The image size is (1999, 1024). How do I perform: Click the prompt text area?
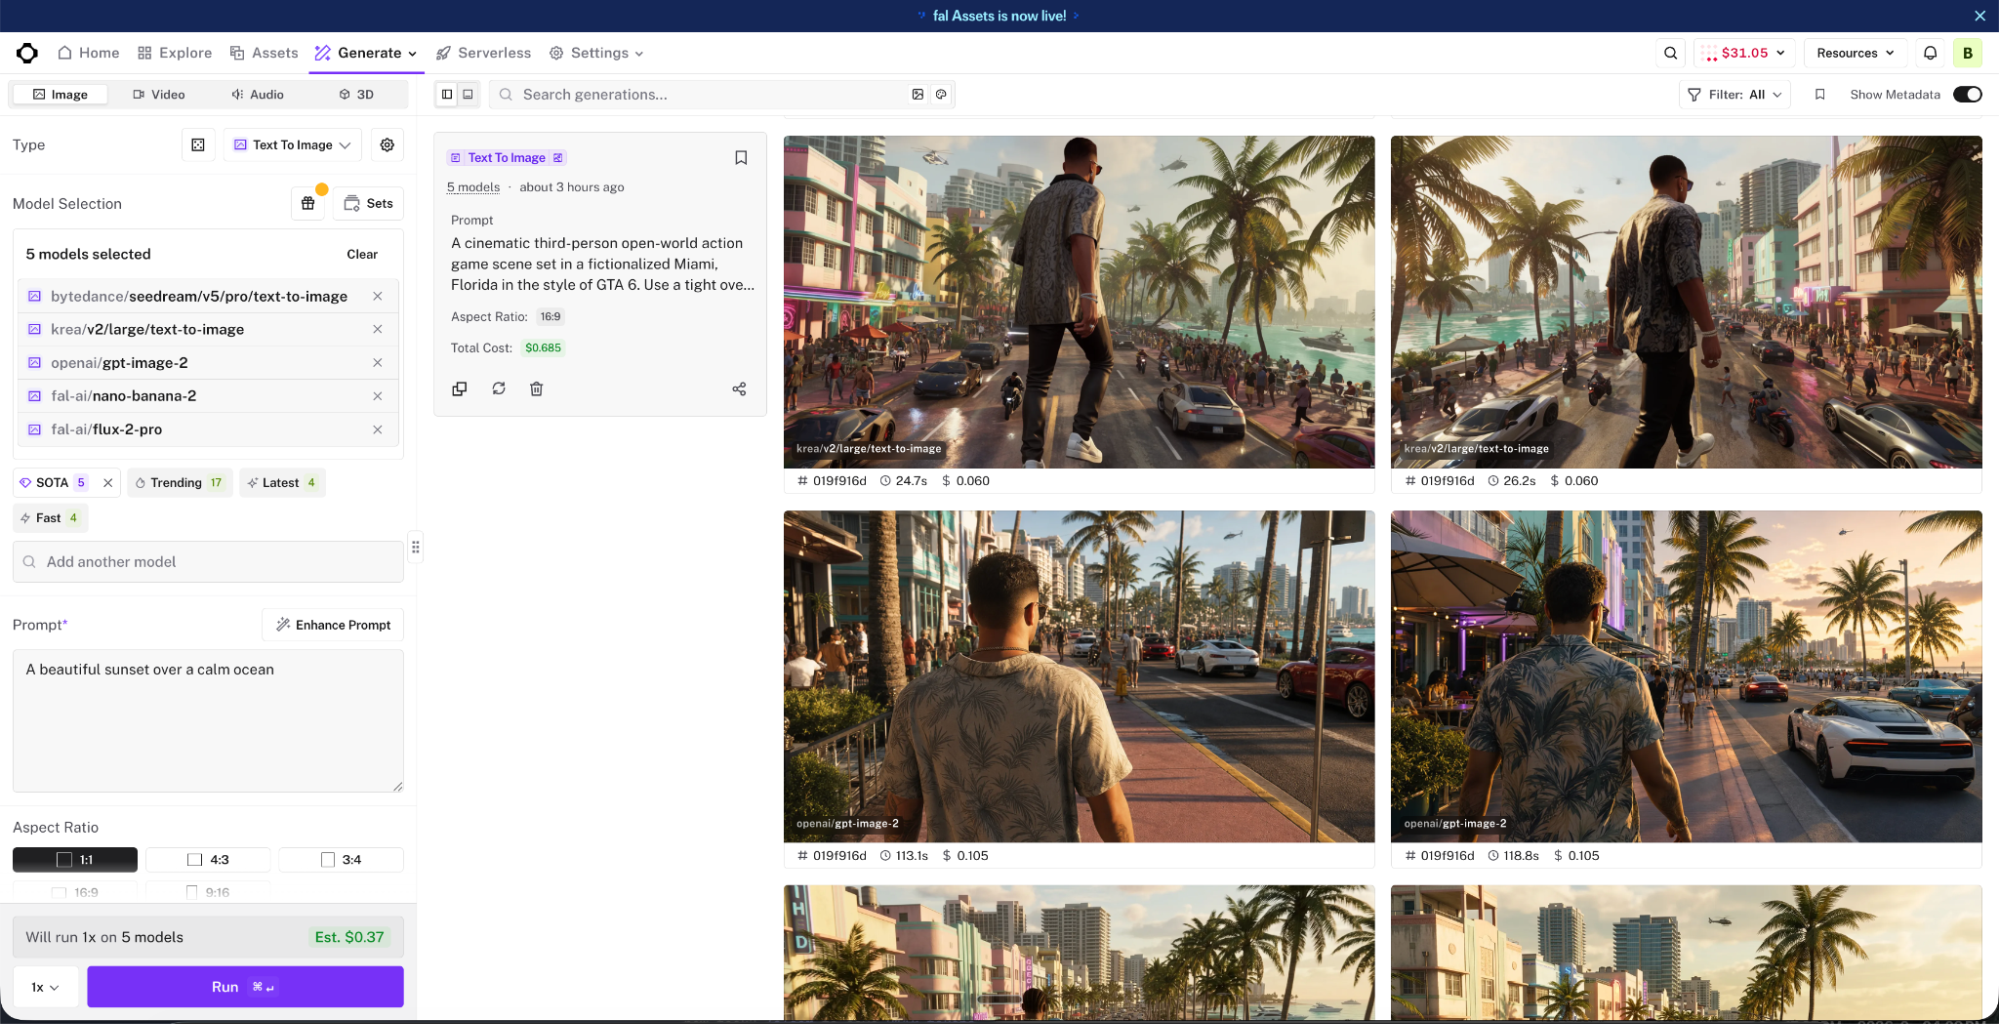(x=208, y=721)
